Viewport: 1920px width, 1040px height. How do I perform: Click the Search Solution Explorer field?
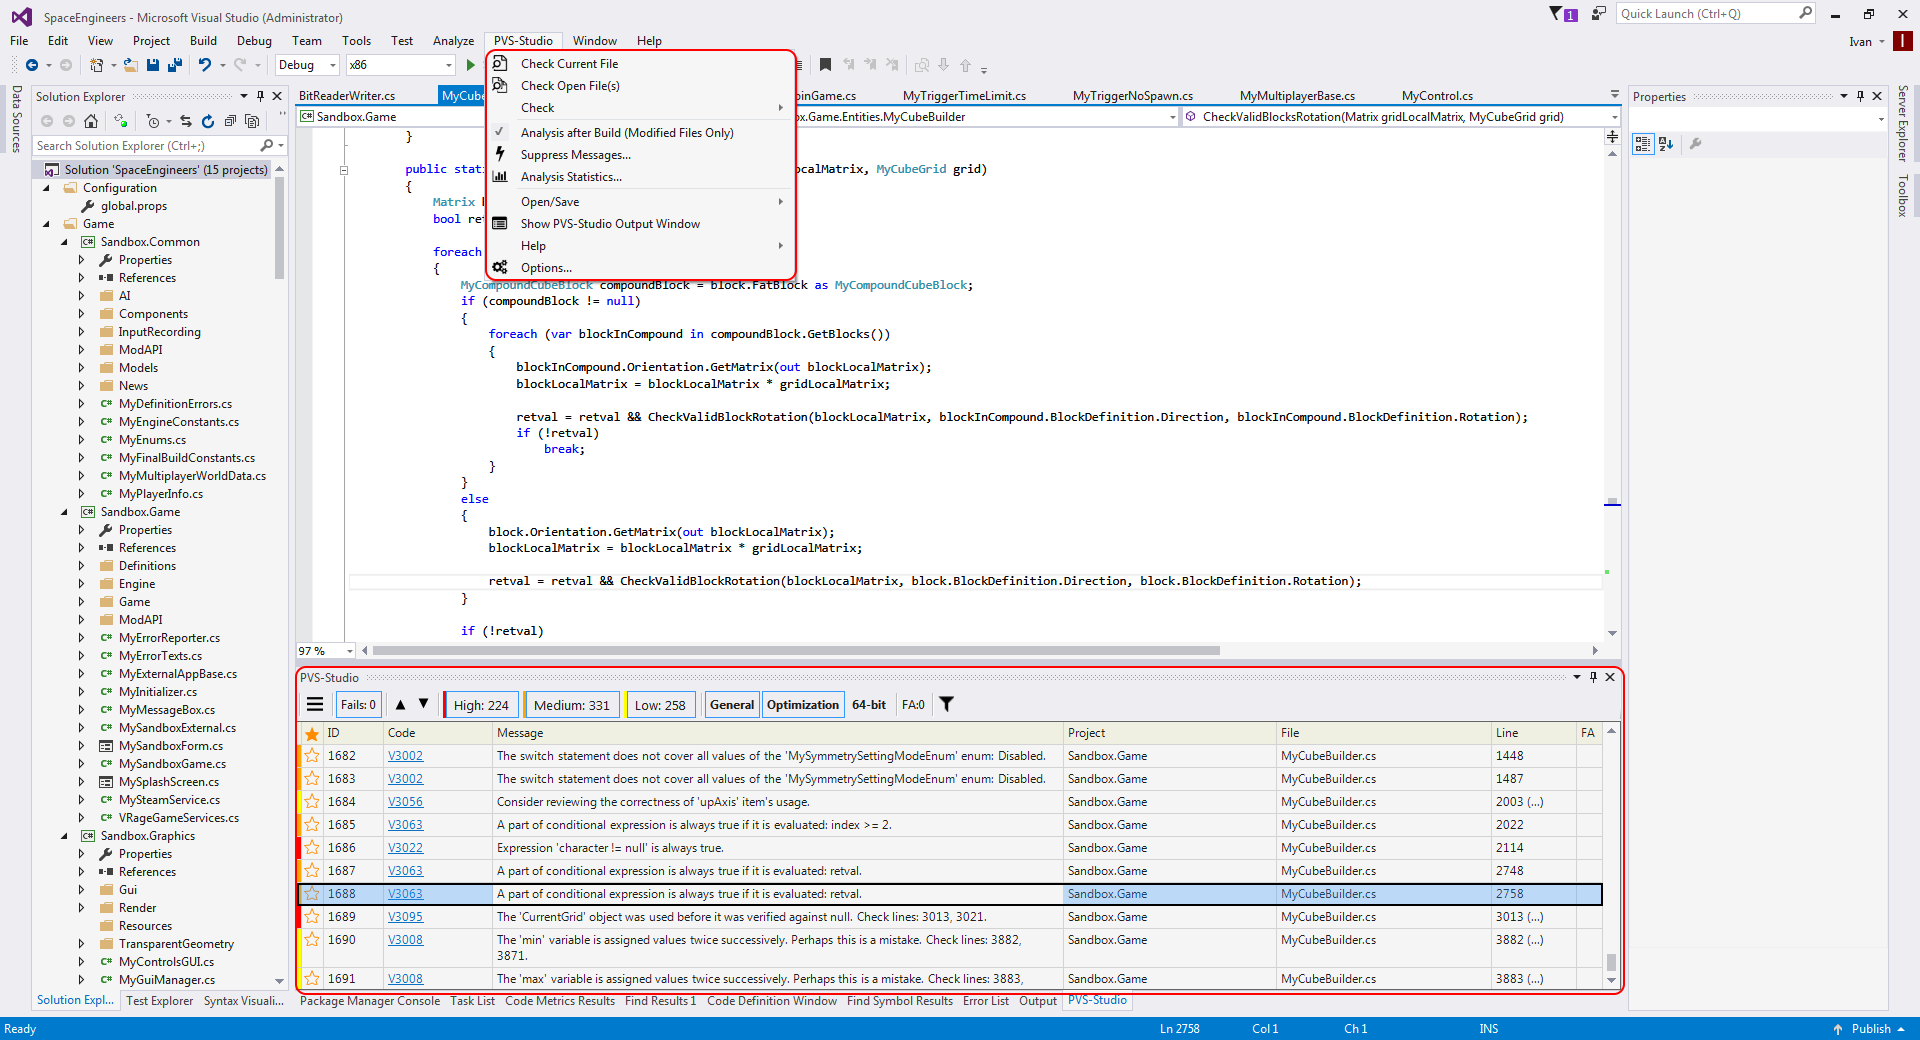(145, 146)
